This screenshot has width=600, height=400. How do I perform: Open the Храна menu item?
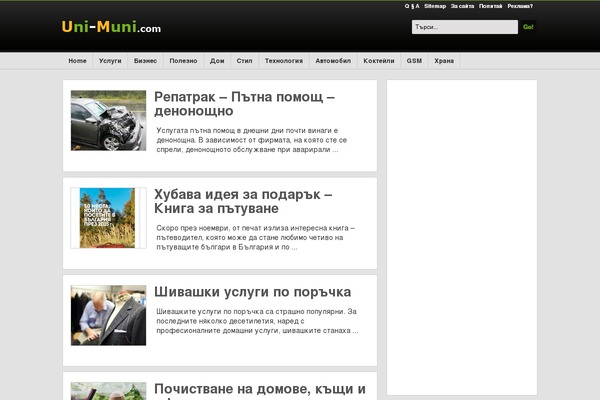[x=444, y=61]
